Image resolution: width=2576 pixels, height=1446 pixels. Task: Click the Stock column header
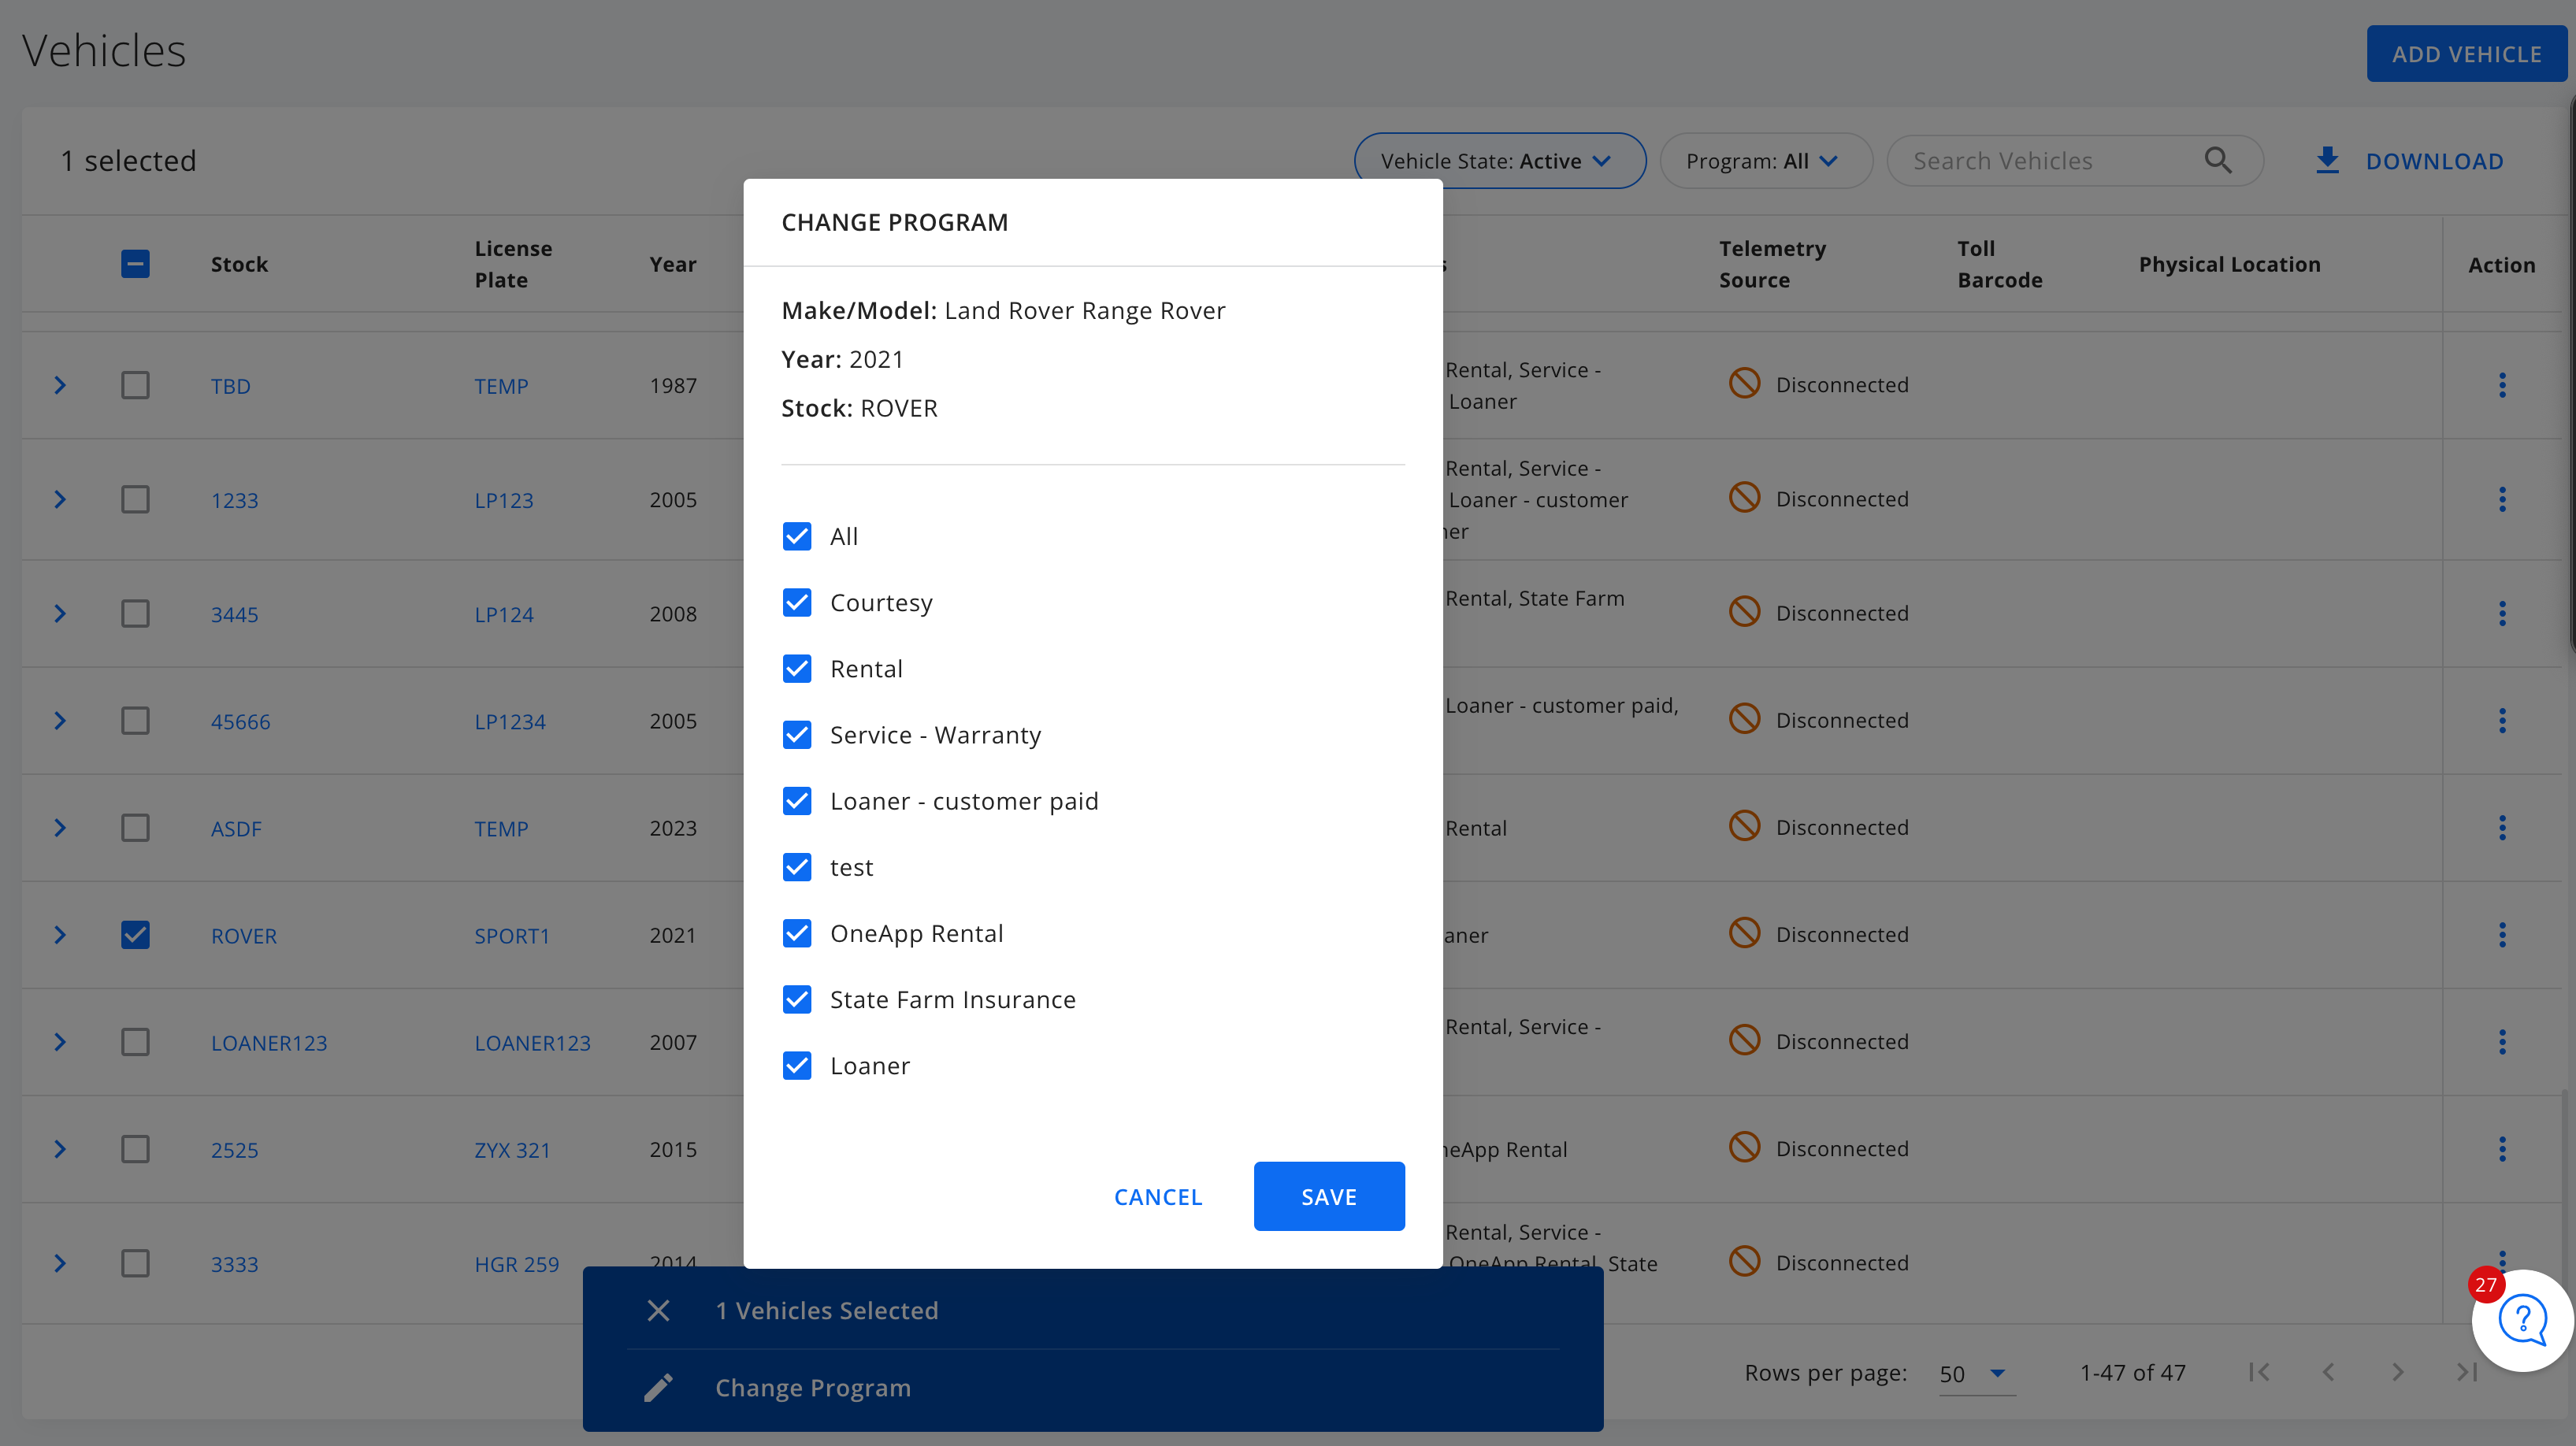239,264
